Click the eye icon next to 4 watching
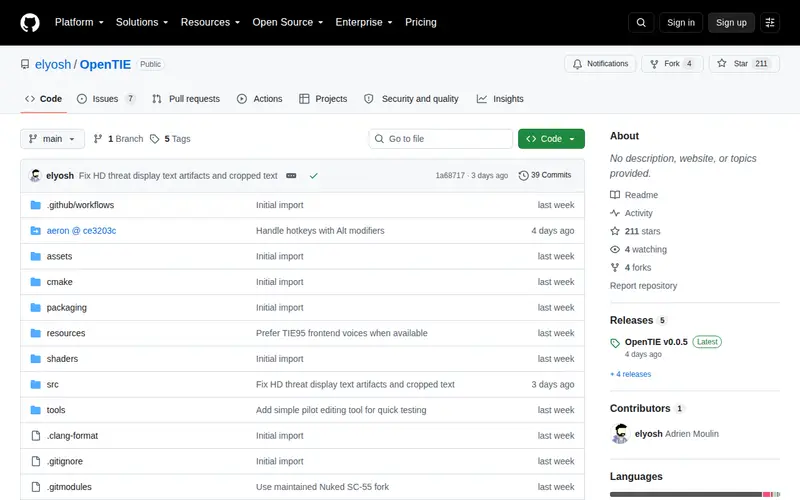 pos(615,249)
